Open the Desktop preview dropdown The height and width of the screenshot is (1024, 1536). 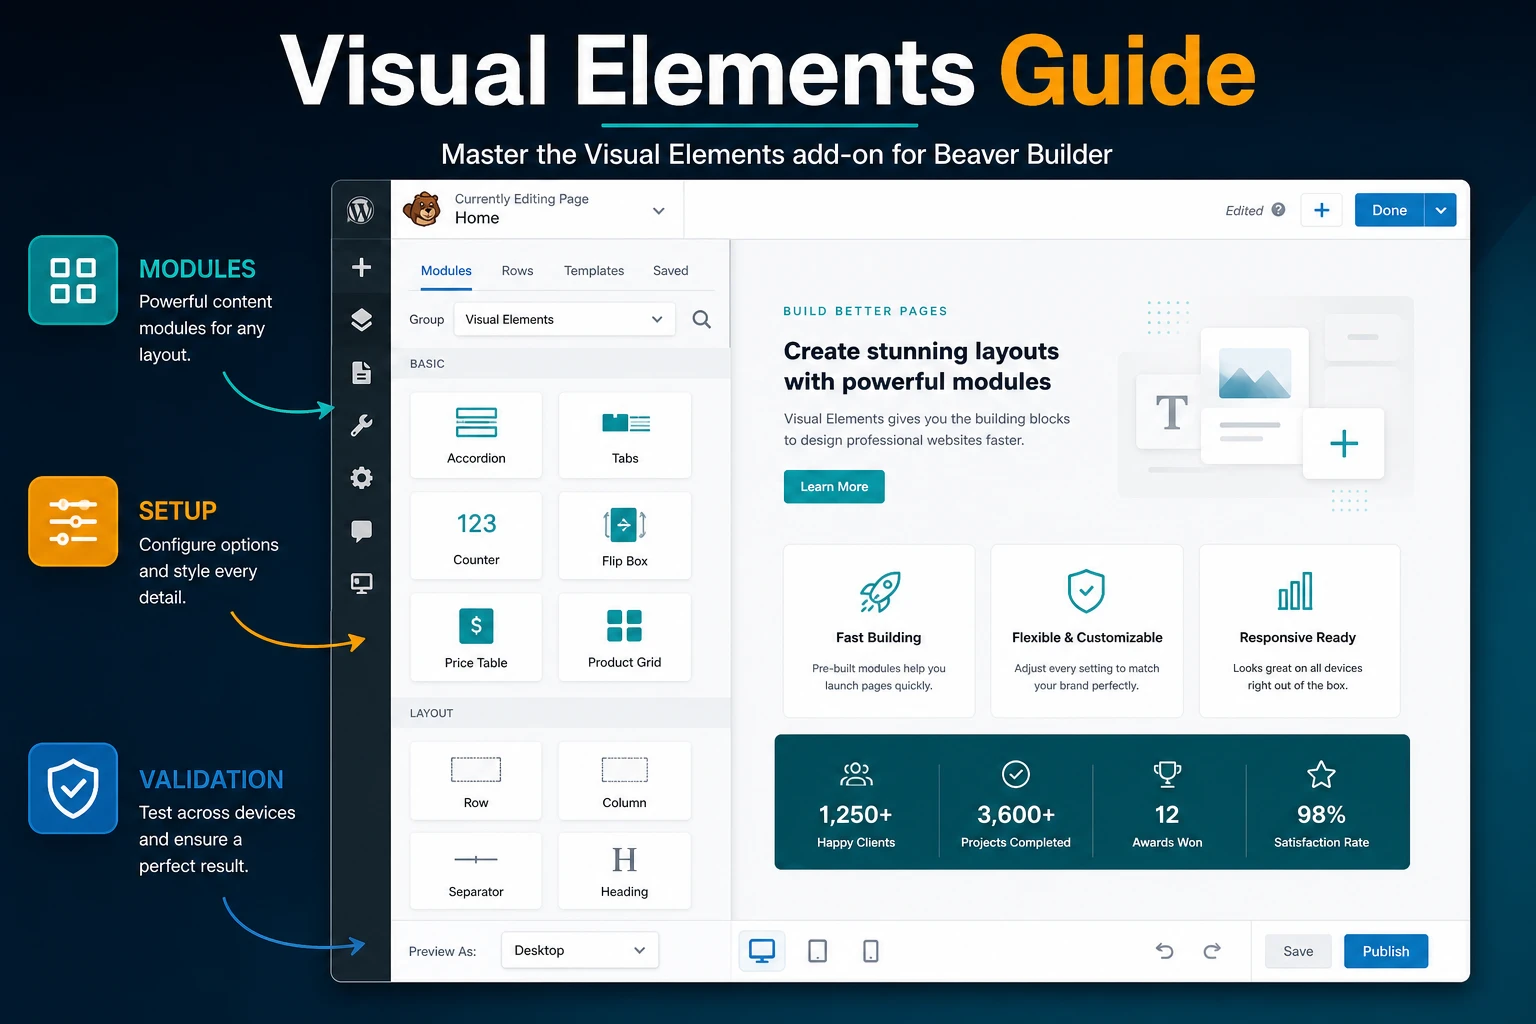(x=580, y=950)
